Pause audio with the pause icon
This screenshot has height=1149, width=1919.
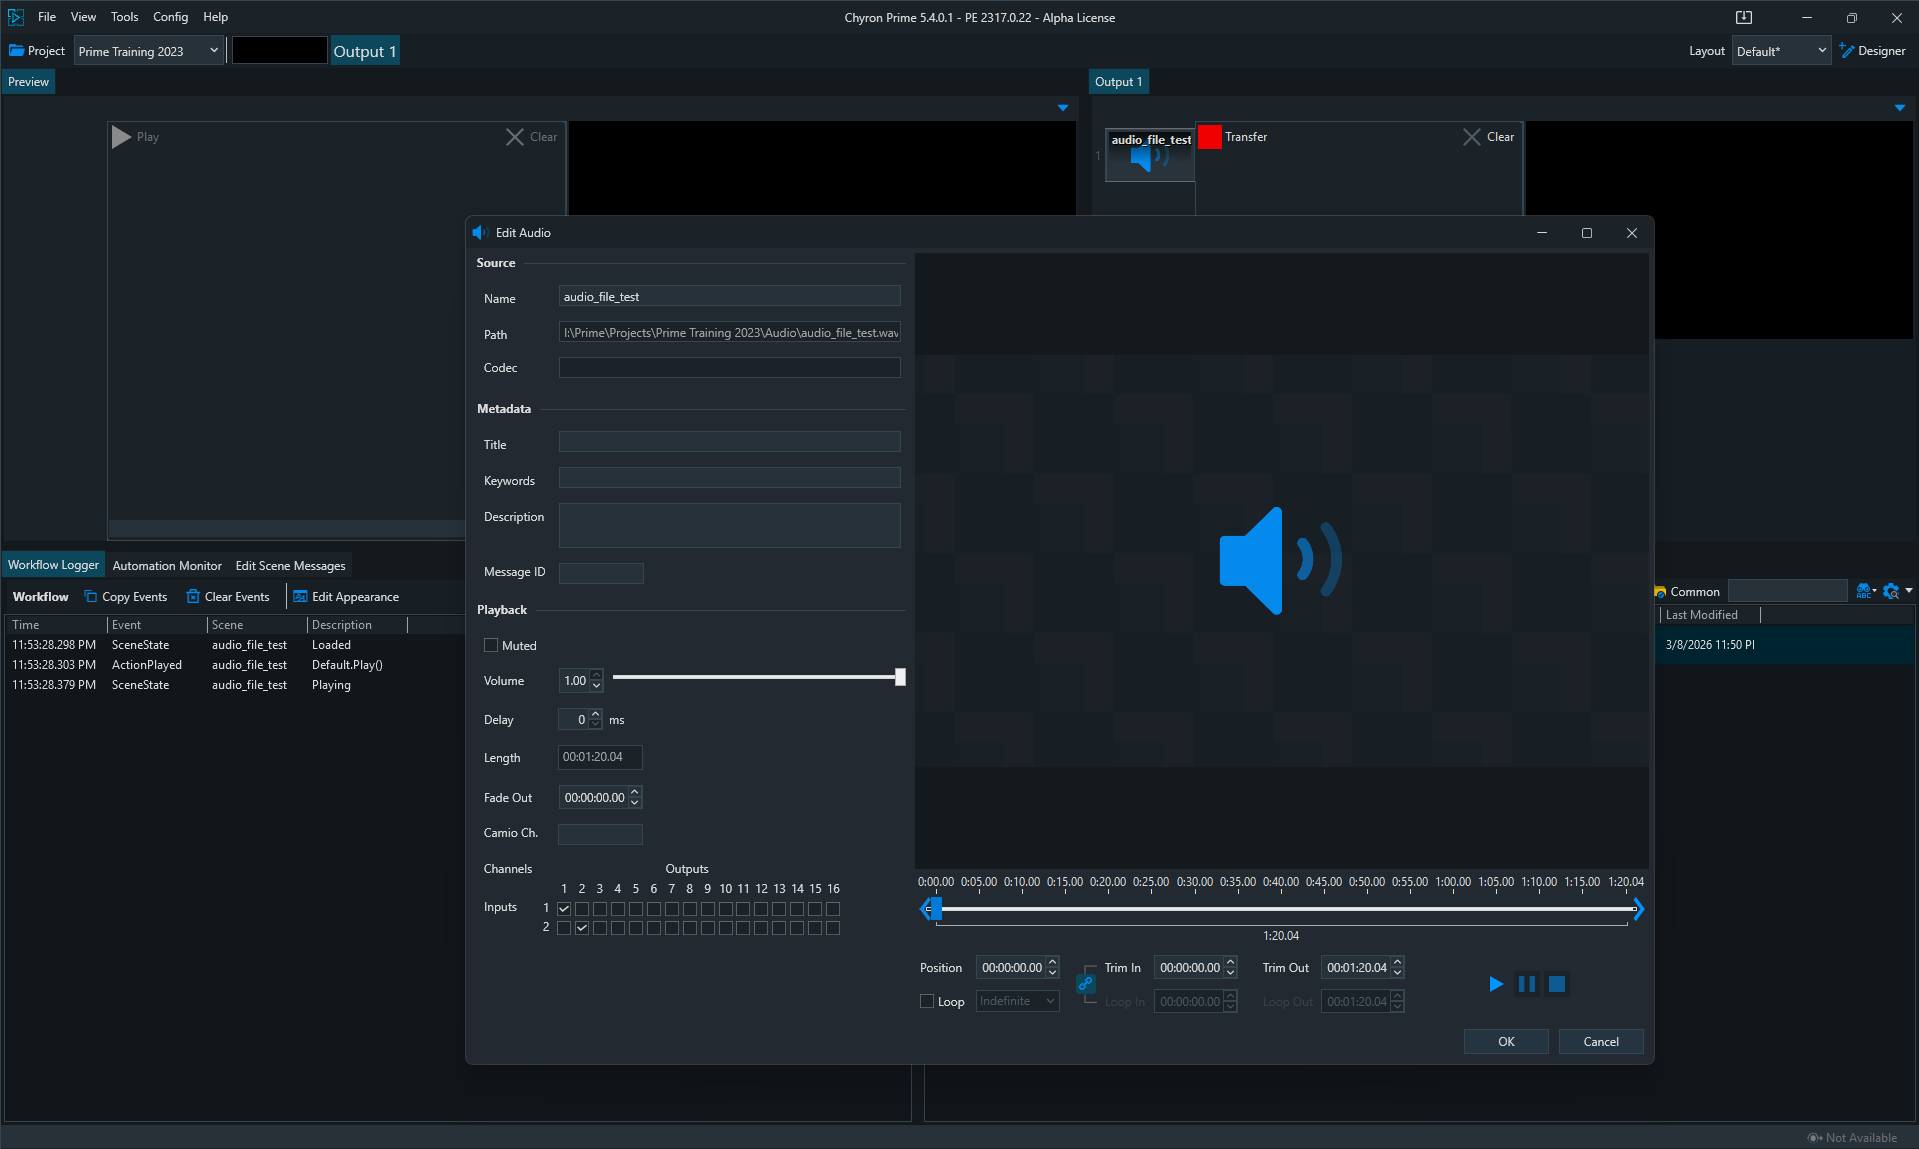pyautogui.click(x=1527, y=984)
